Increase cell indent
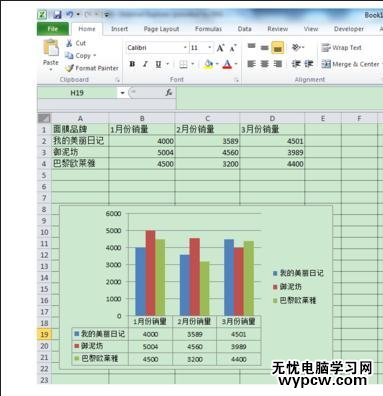The image size is (383, 396). [309, 64]
